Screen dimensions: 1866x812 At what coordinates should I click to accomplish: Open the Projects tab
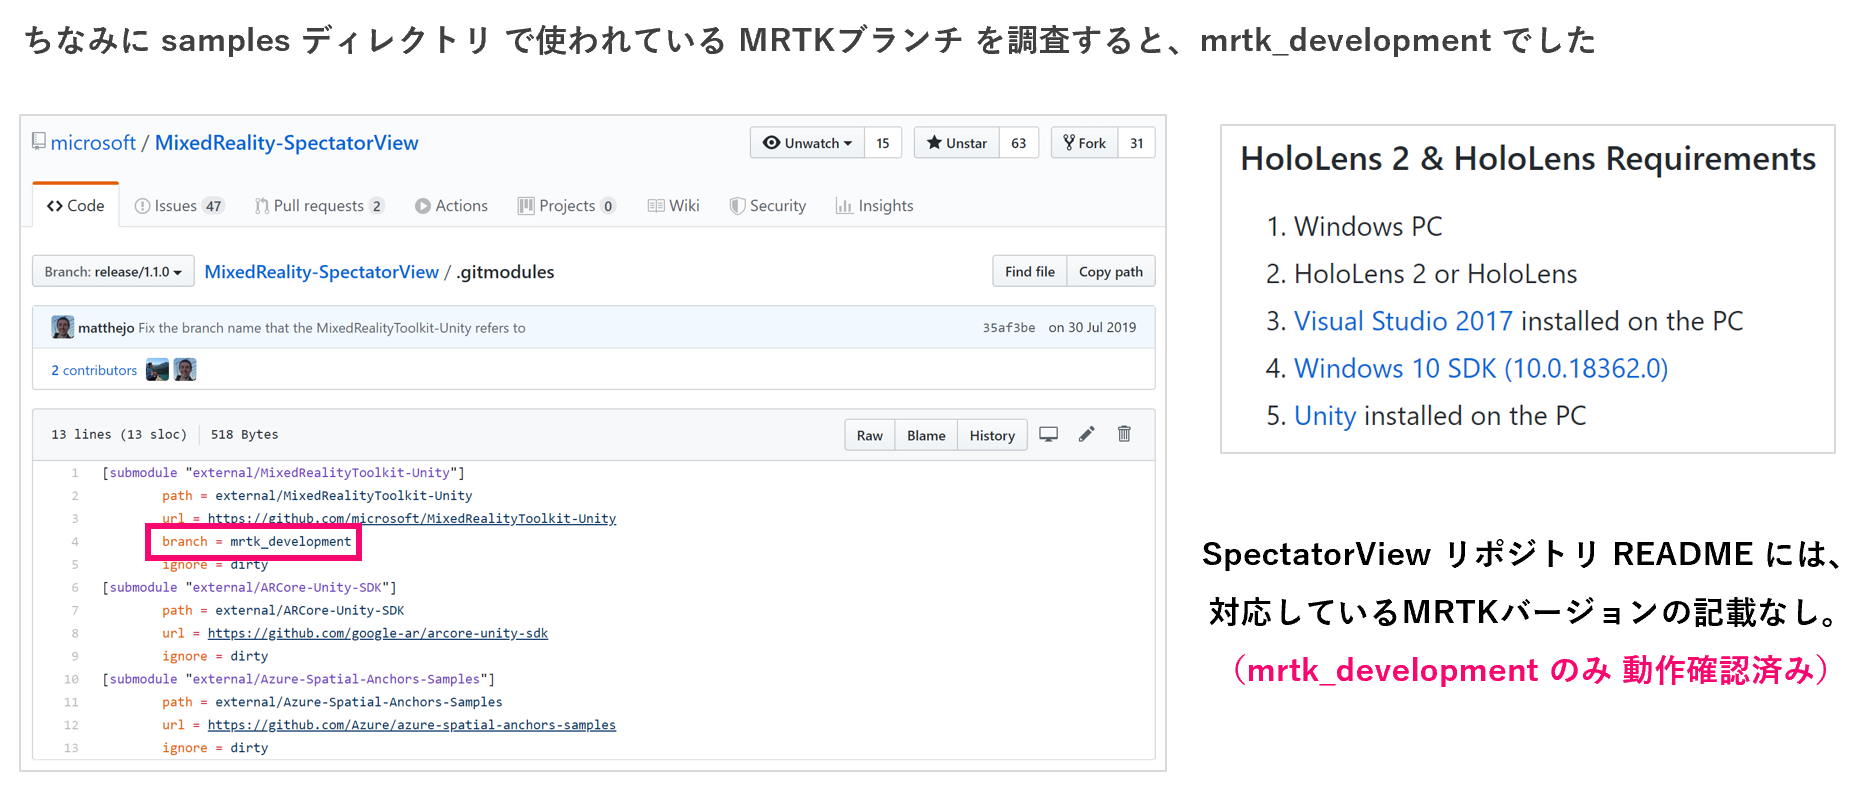tap(566, 206)
